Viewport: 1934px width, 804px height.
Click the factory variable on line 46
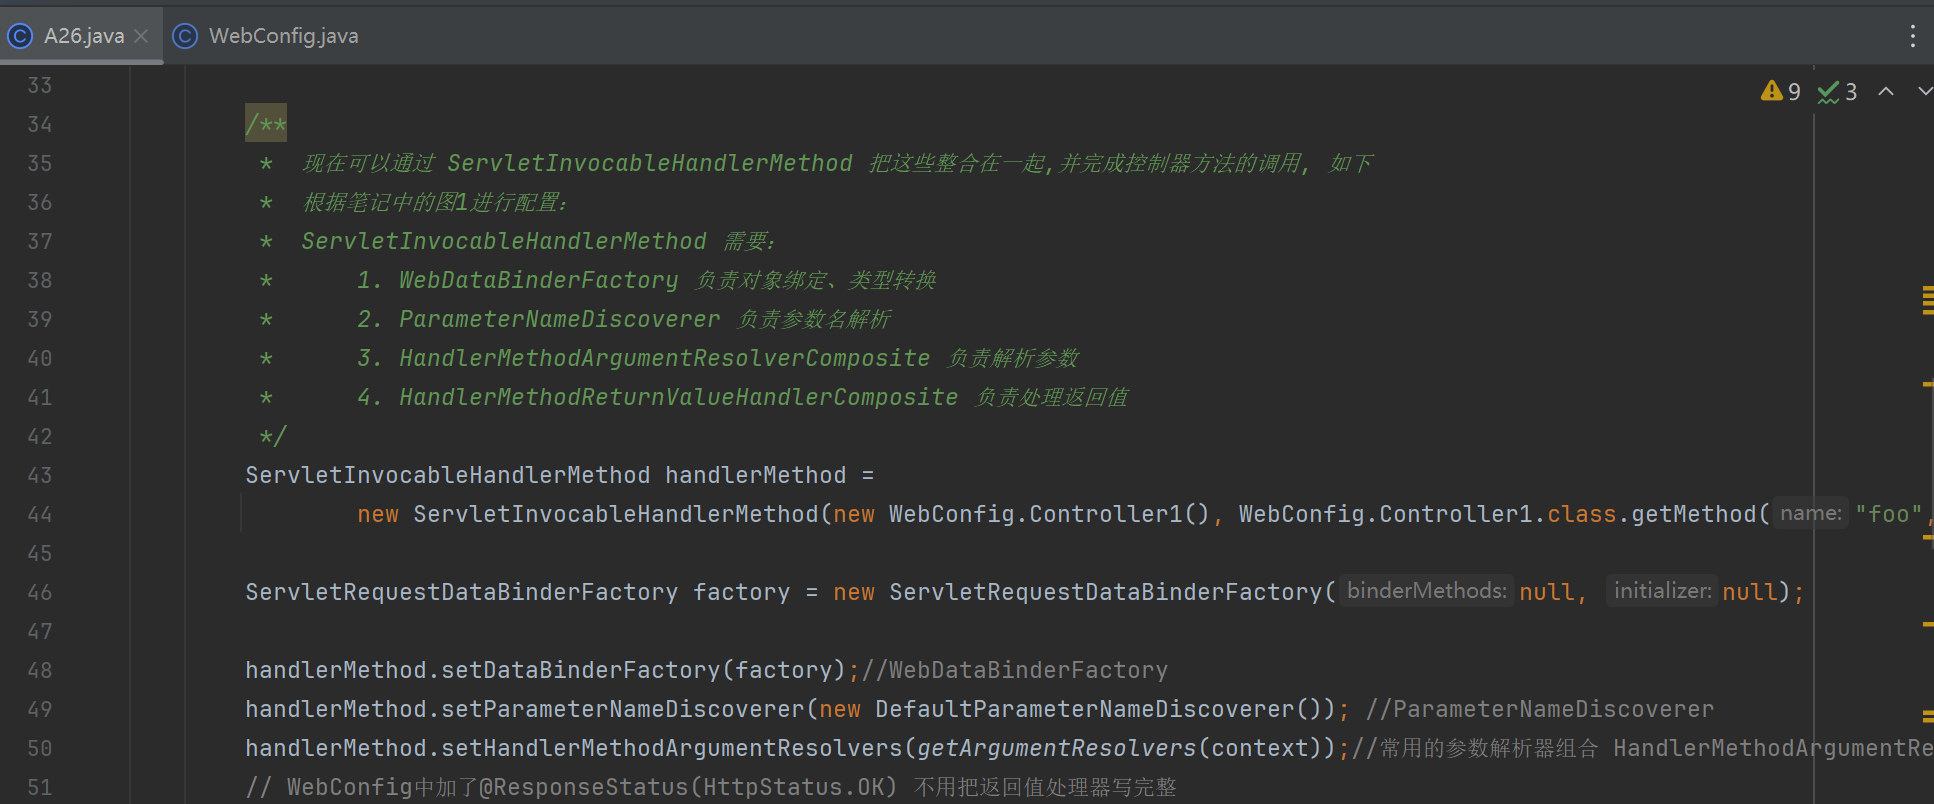point(741,592)
